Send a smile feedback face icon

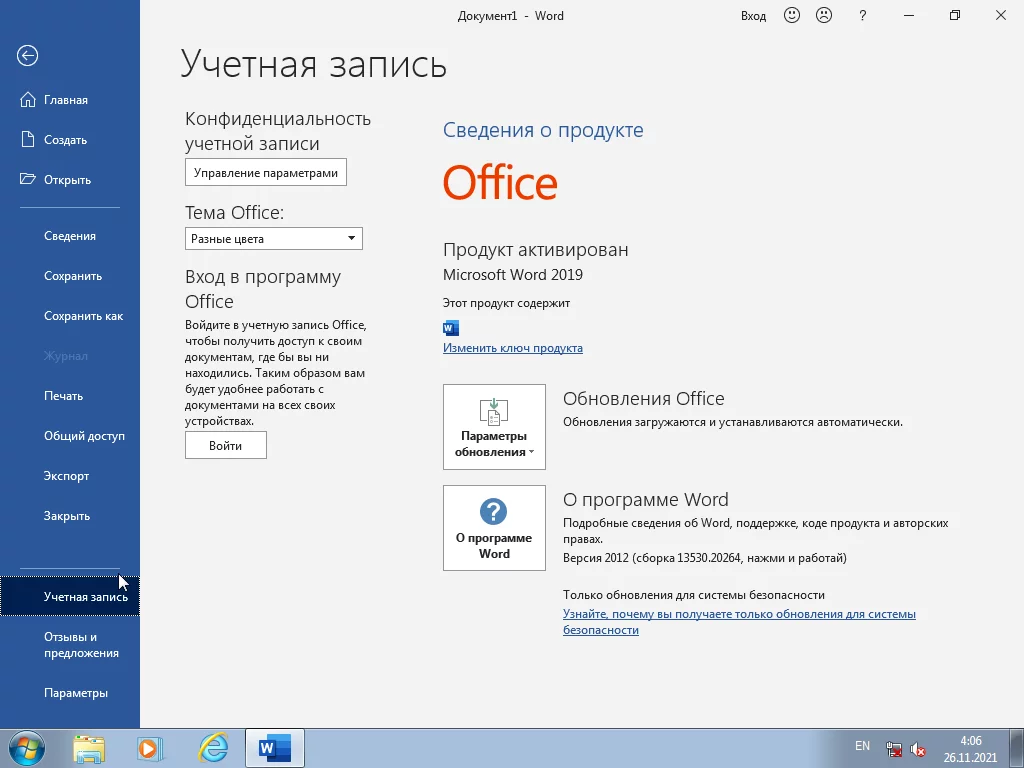[x=792, y=15]
